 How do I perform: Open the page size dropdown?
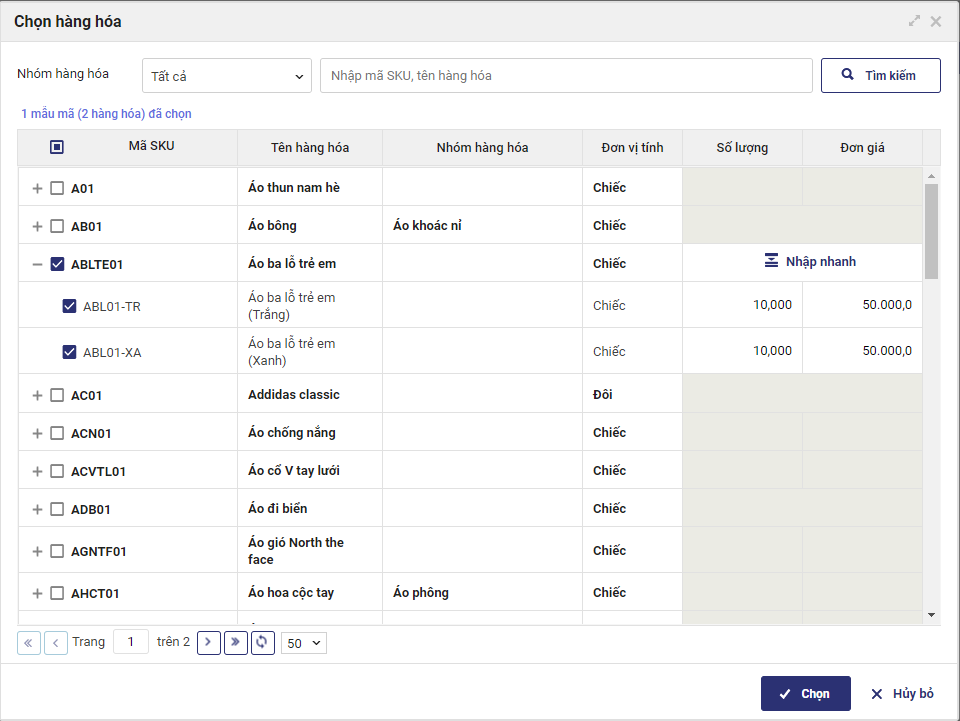pyautogui.click(x=304, y=643)
